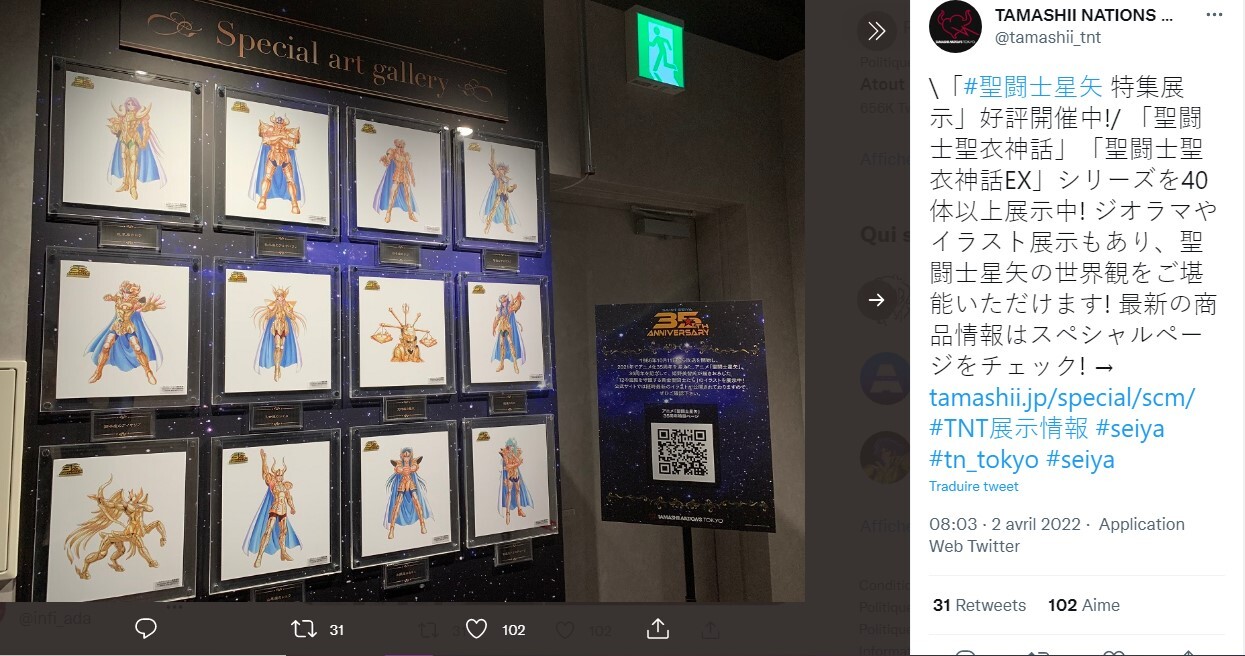
Task: Click the retweet arrows icon
Action: pyautogui.click(x=303, y=629)
